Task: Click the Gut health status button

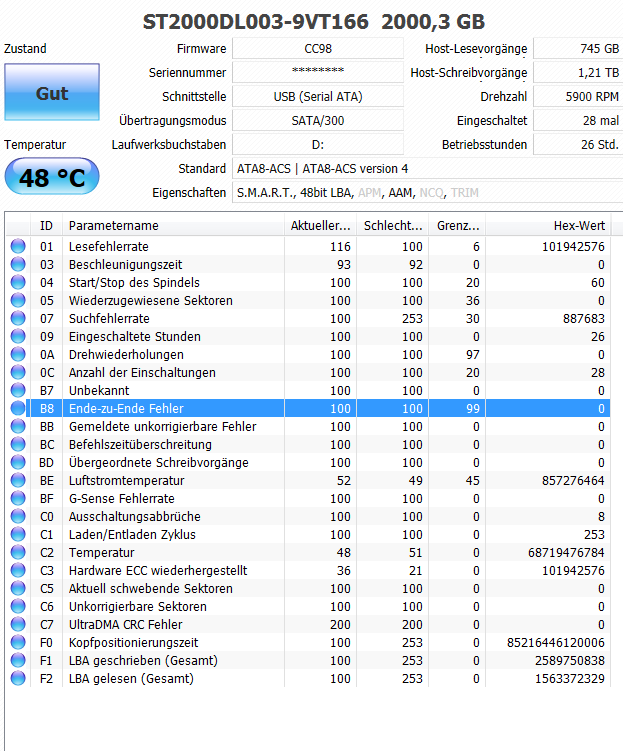Action: (52, 92)
